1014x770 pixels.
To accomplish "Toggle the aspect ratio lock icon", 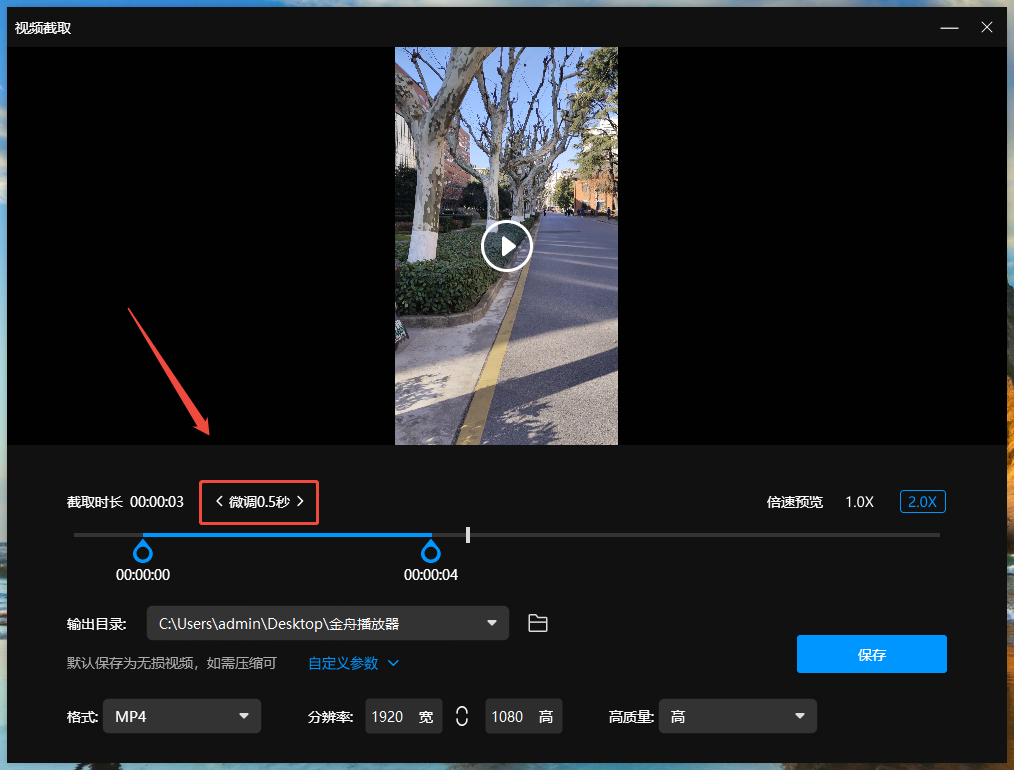I will coord(462,716).
